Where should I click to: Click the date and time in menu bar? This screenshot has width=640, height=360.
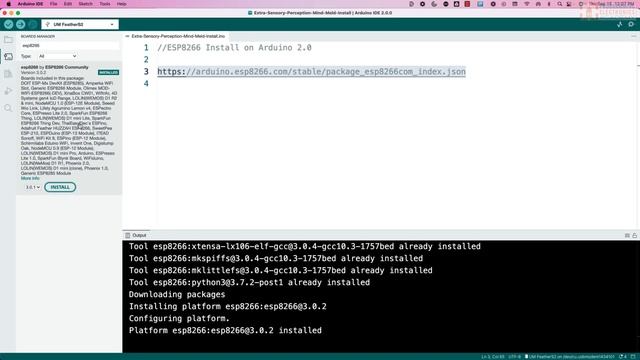click(x=611, y=4)
